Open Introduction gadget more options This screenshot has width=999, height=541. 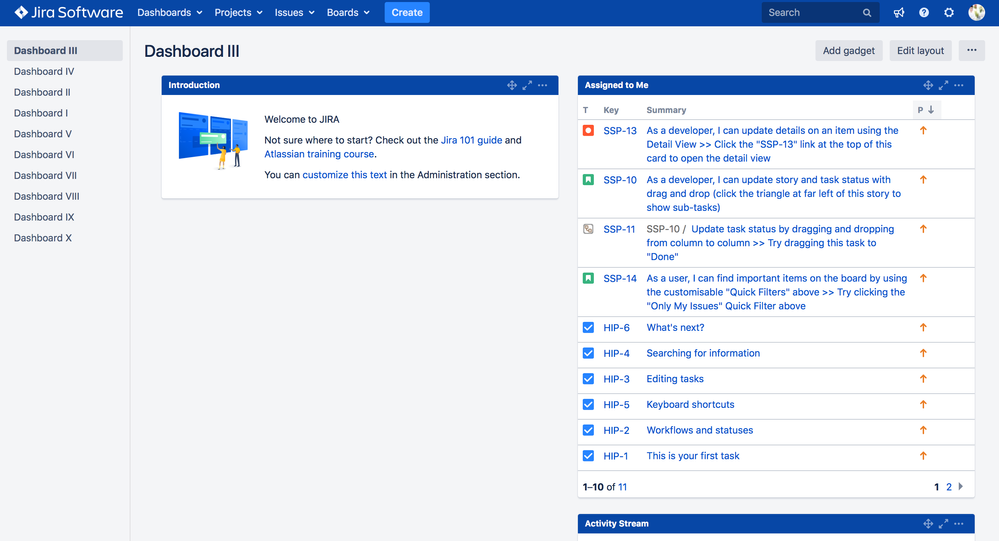pyautogui.click(x=542, y=85)
